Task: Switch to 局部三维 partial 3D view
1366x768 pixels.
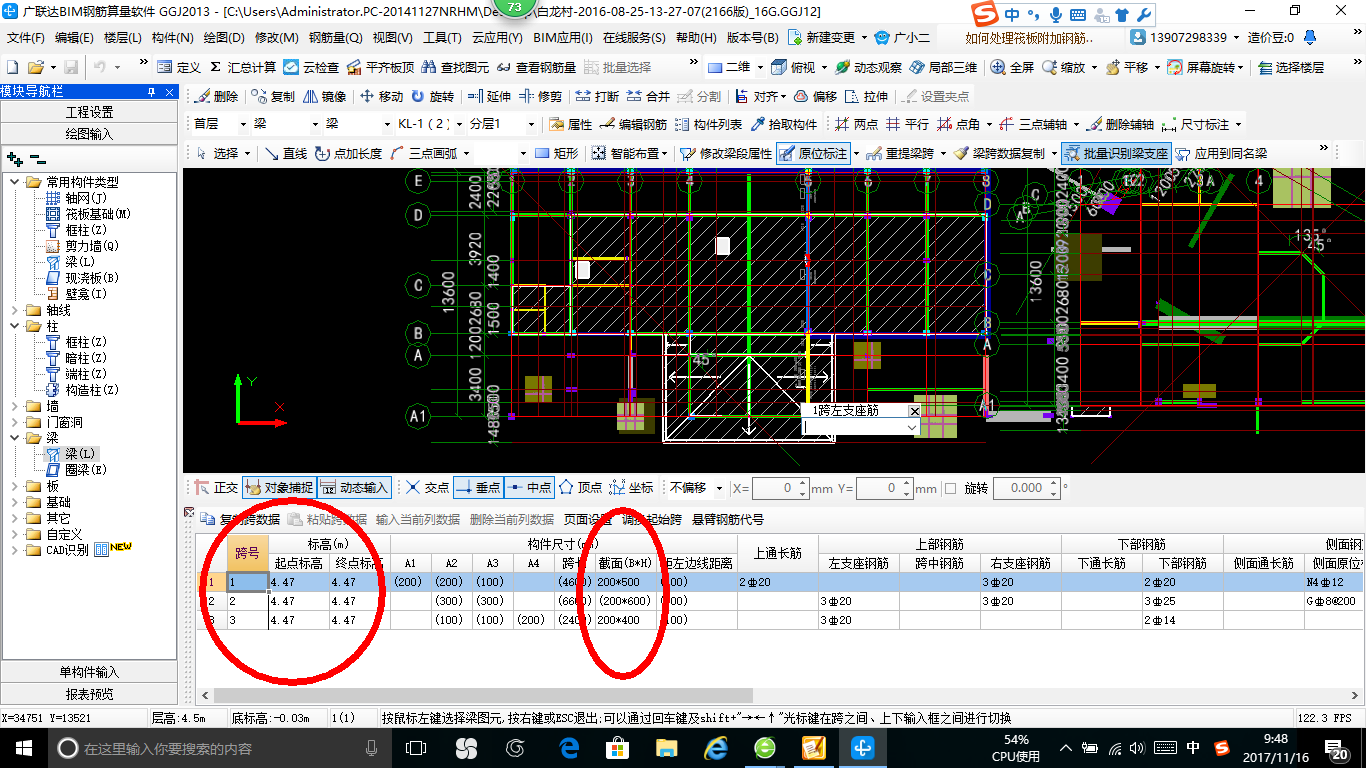Action: (943, 67)
